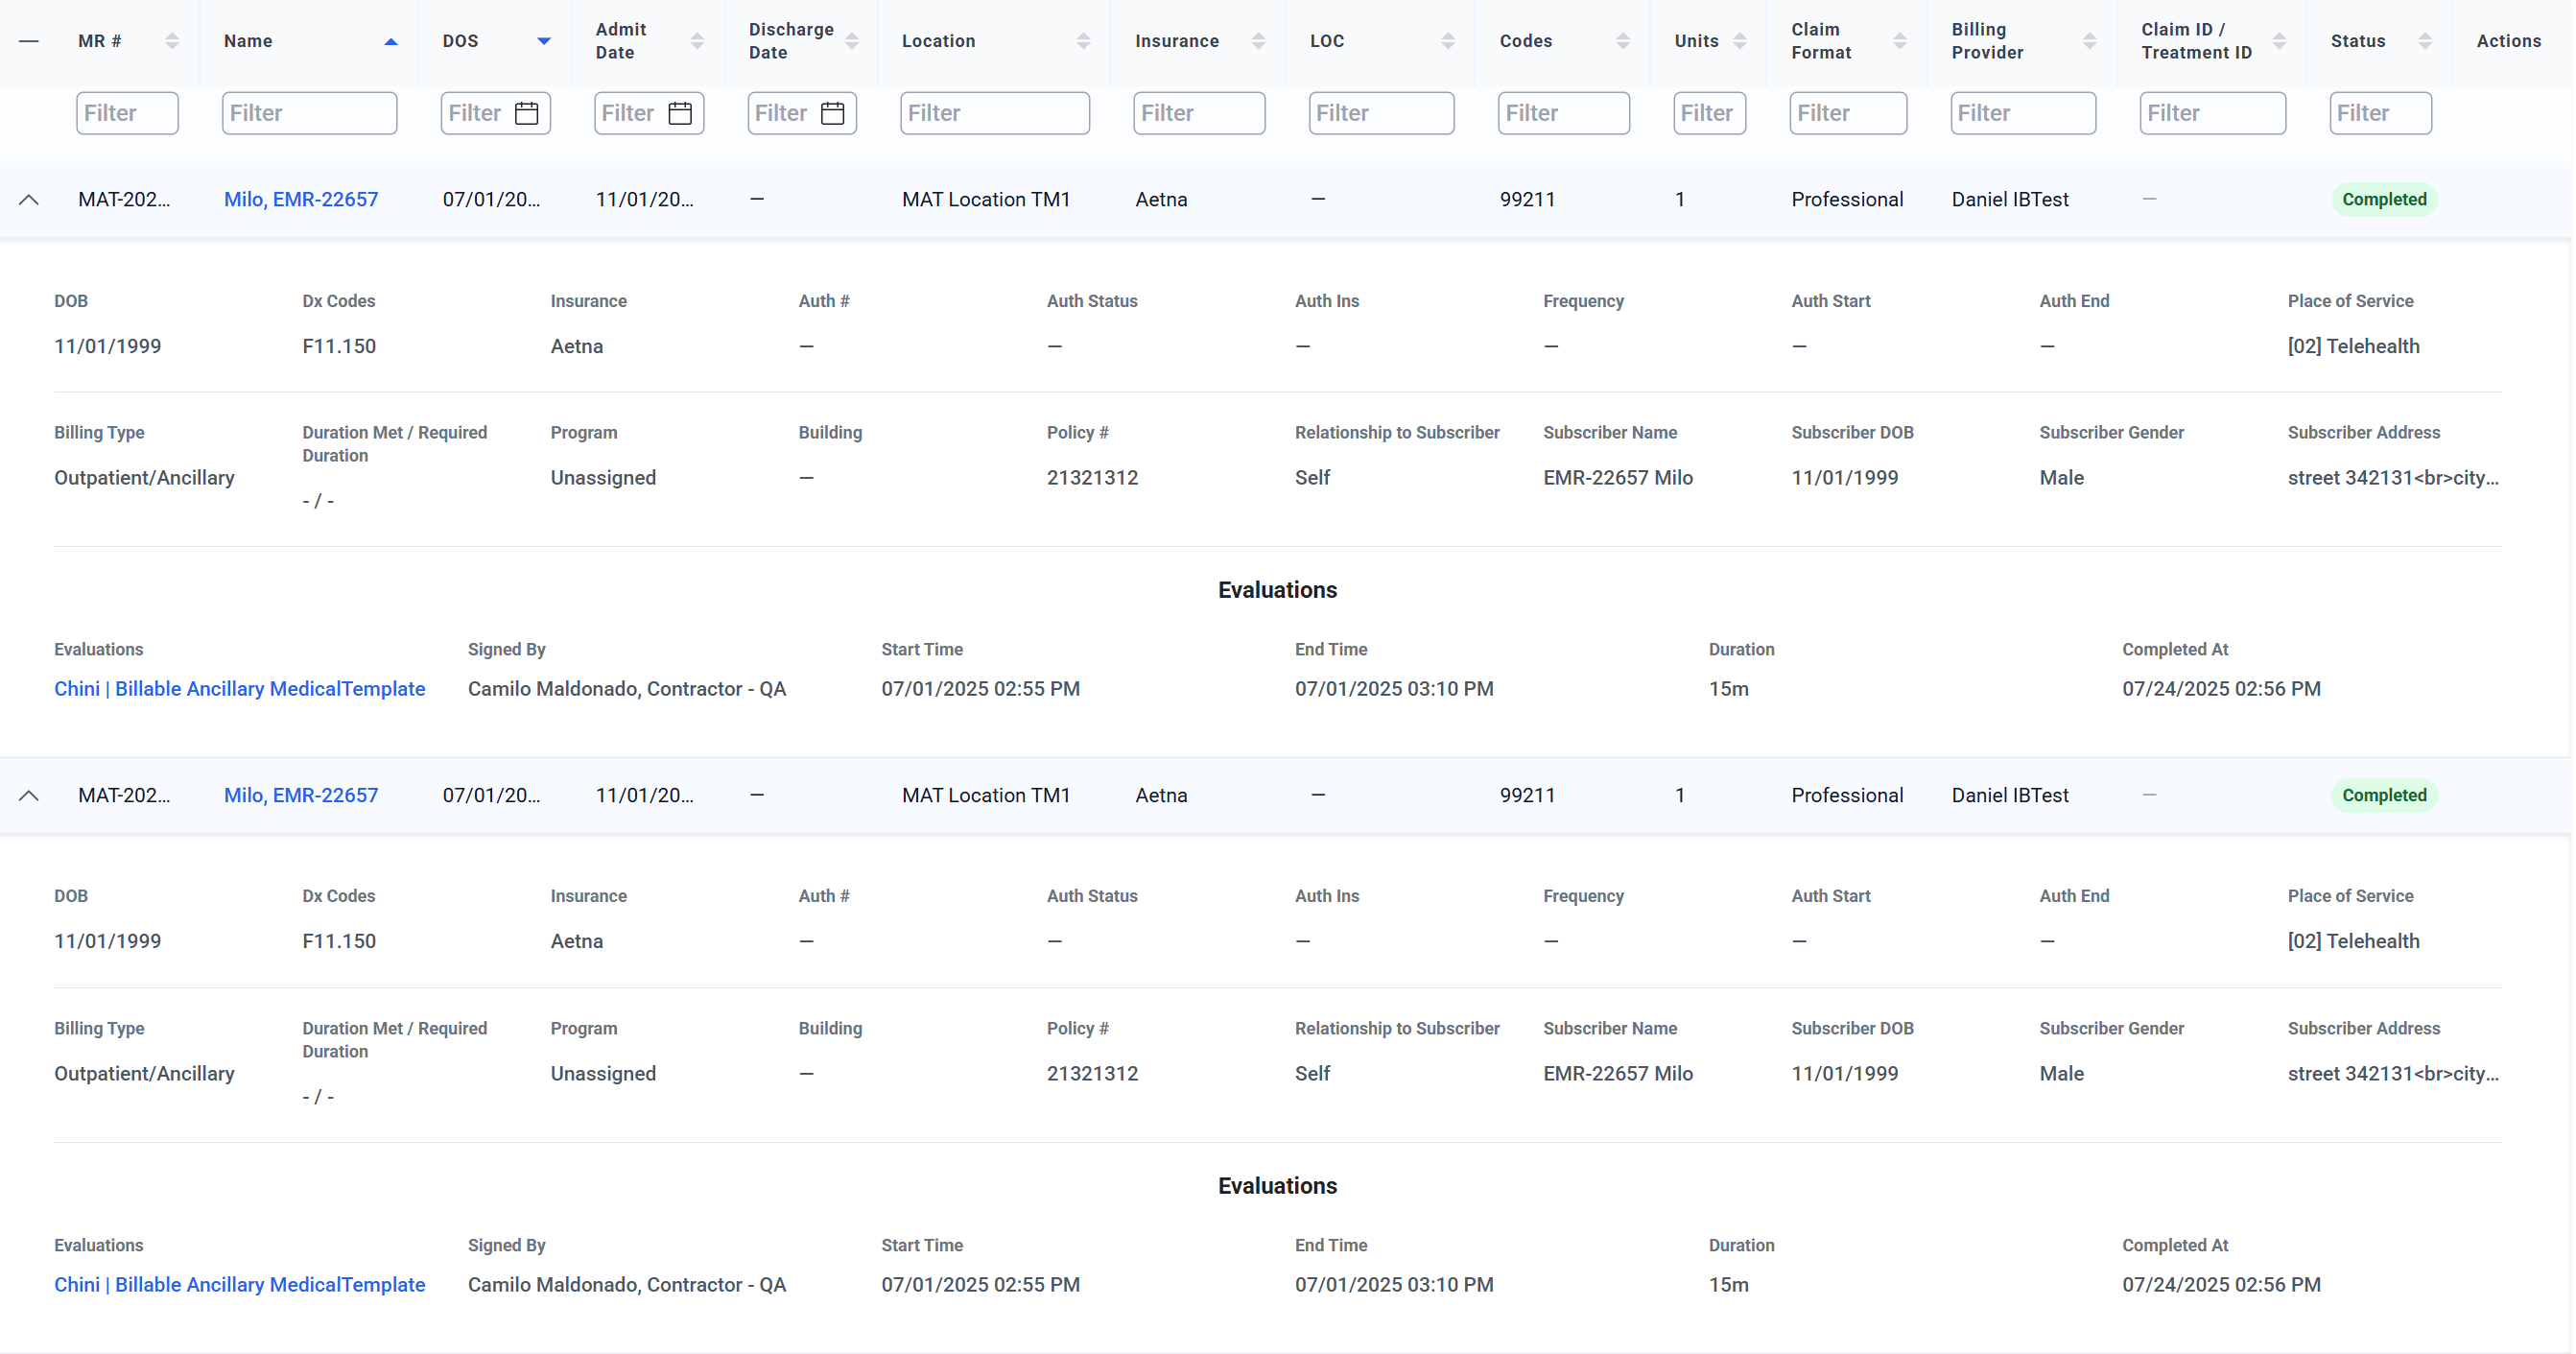The width and height of the screenshot is (2576, 1354).
Task: Focus the Location filter input field
Action: pyautogui.click(x=994, y=113)
